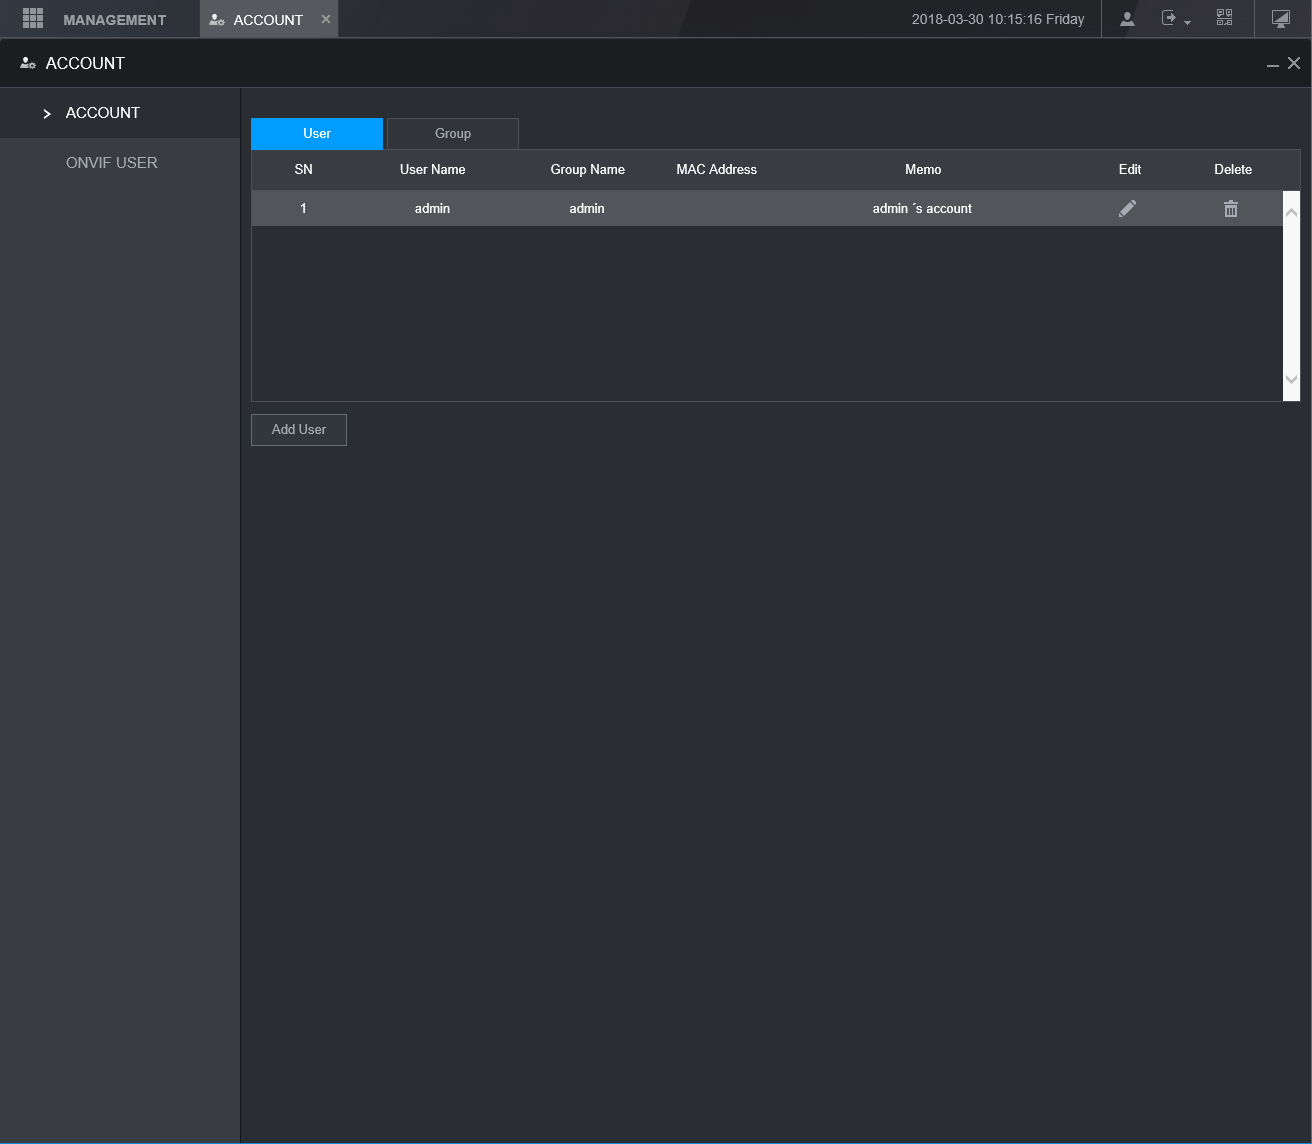This screenshot has width=1312, height=1144.
Task: Open the logout icon menu
Action: (1168, 18)
